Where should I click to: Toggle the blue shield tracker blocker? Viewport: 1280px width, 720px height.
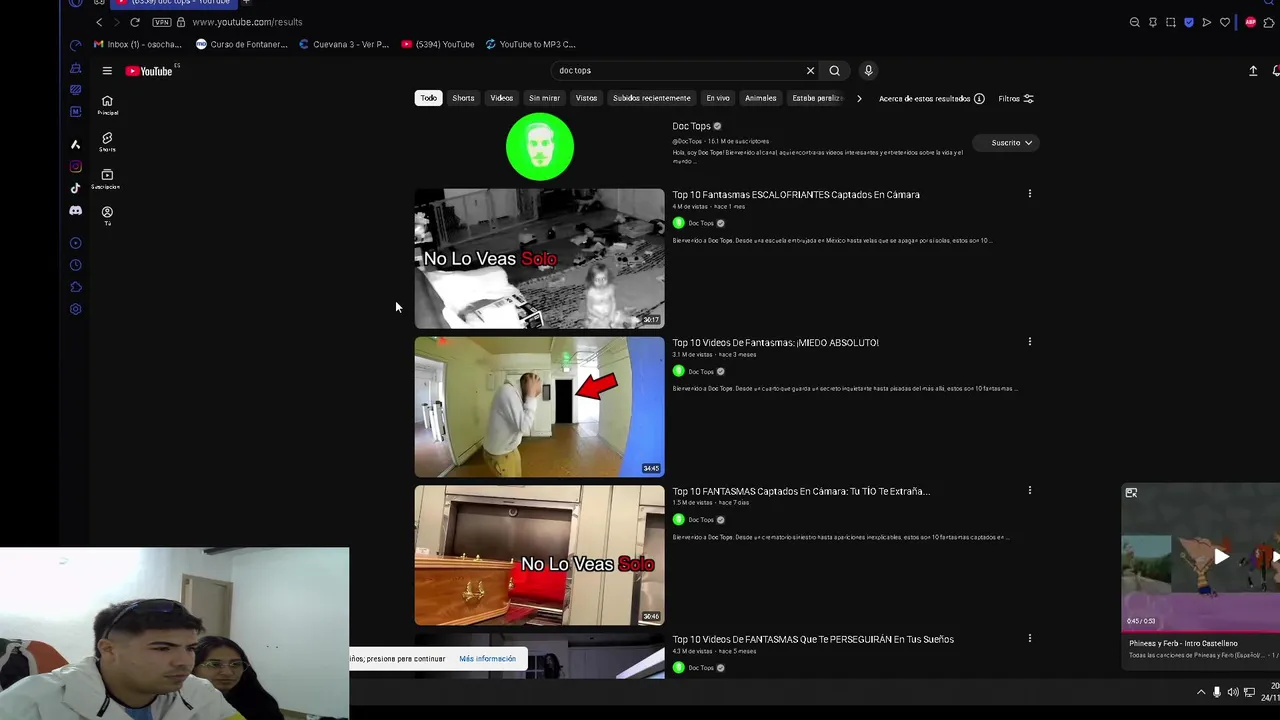1189,22
